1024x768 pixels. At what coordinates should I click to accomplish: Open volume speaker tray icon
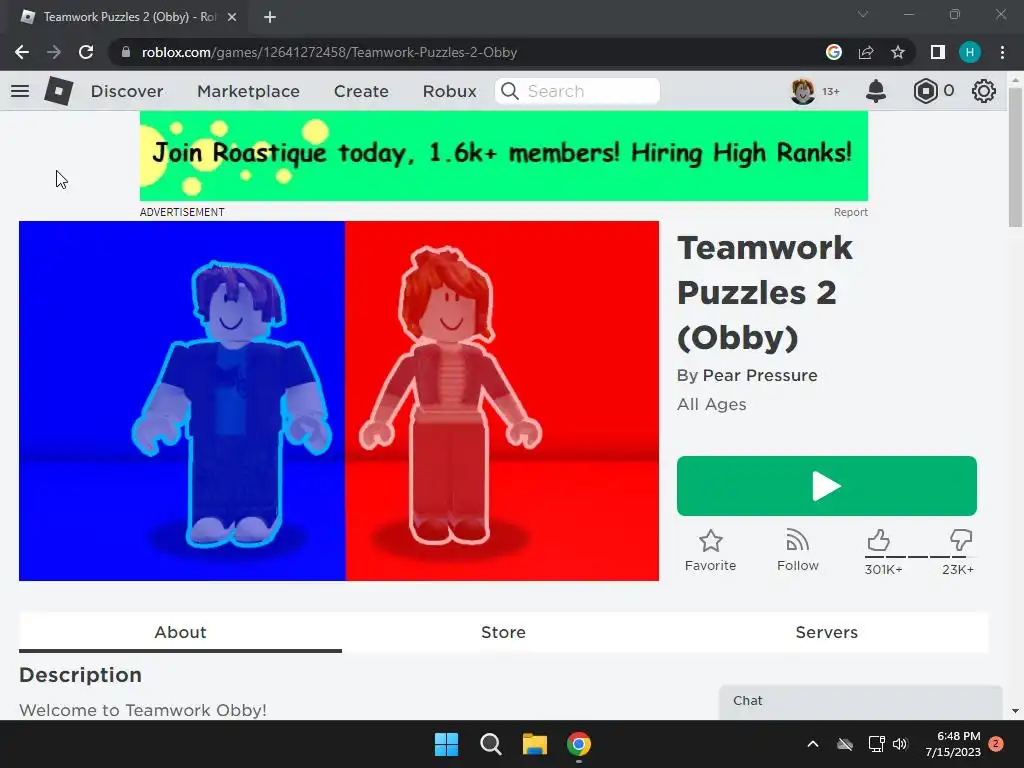900,744
